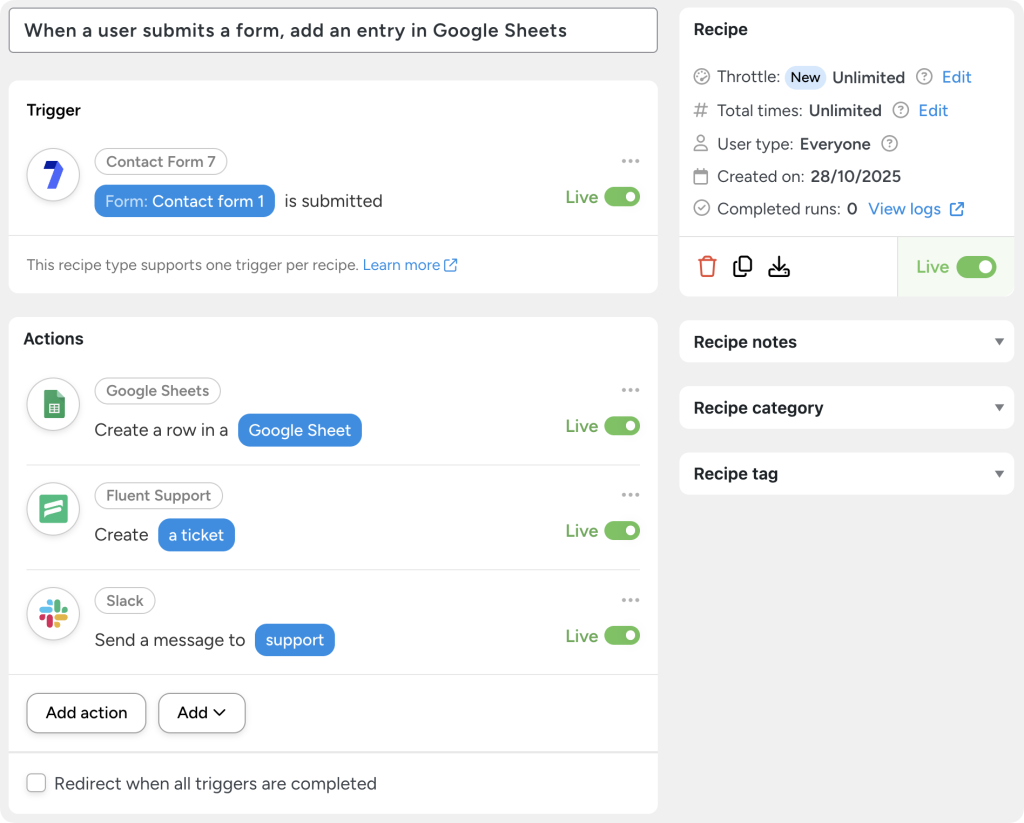The height and width of the screenshot is (823, 1024).
Task: Open the Slack action's three-dot menu
Action: point(630,600)
